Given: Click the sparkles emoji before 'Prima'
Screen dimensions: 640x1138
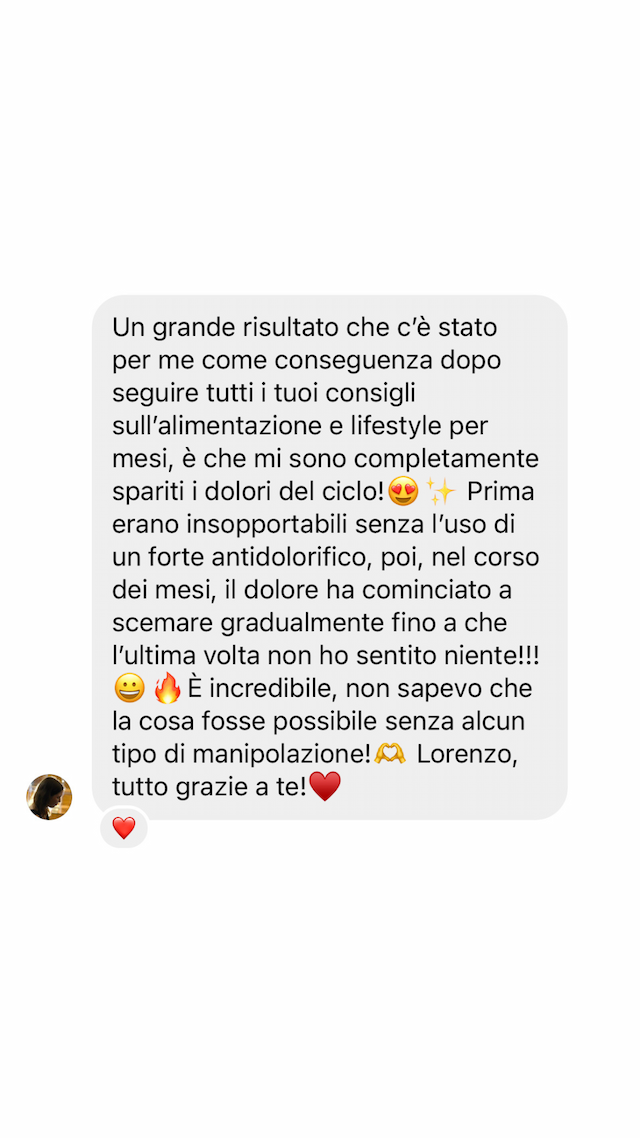Looking at the screenshot, I should pyautogui.click(x=440, y=491).
